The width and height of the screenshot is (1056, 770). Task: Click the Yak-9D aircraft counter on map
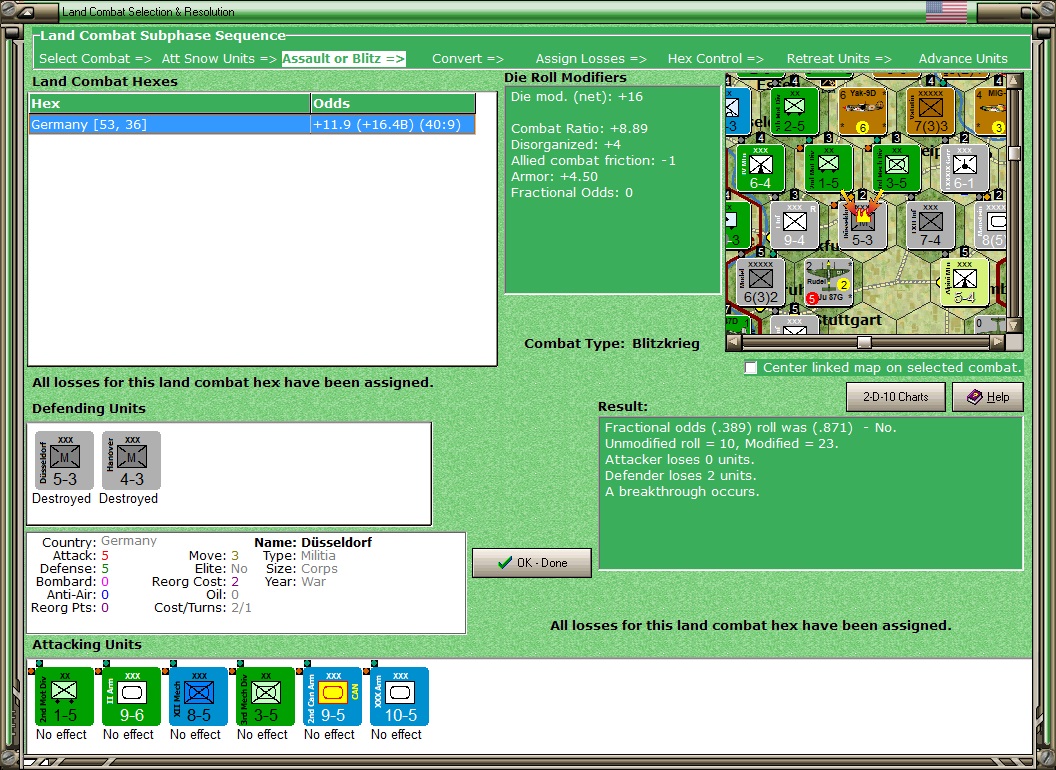click(862, 111)
